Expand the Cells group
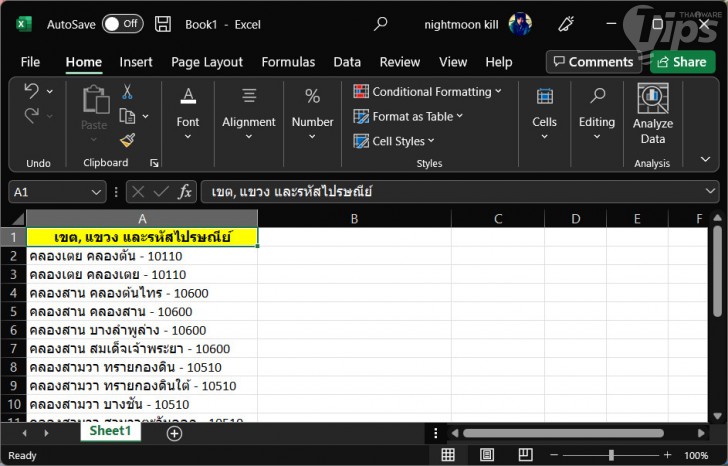Viewport: 728px width, 466px height. [544, 114]
